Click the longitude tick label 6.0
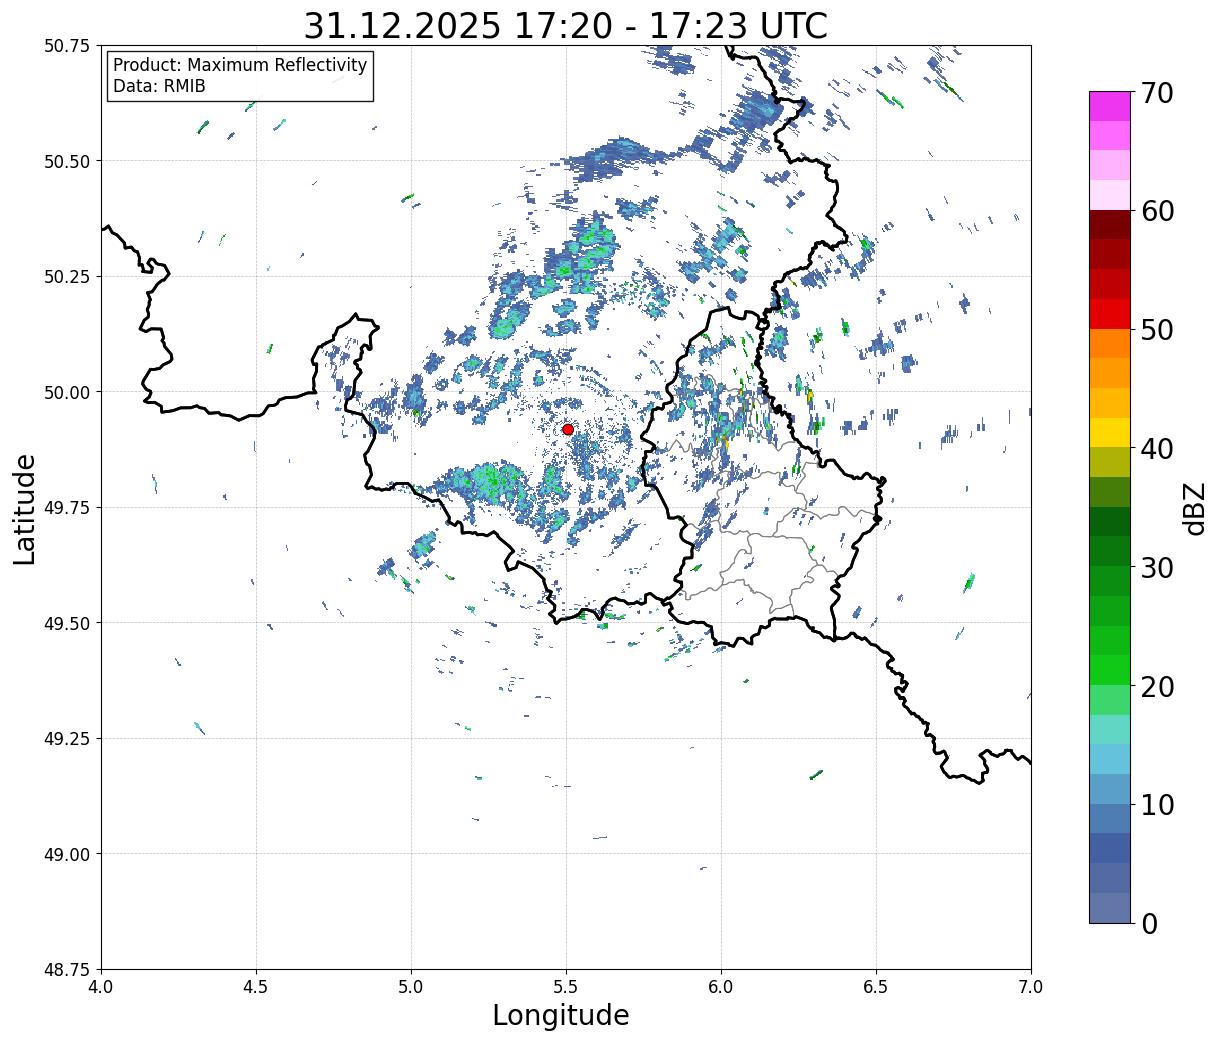This screenshot has width=1219, height=1040. (721, 987)
